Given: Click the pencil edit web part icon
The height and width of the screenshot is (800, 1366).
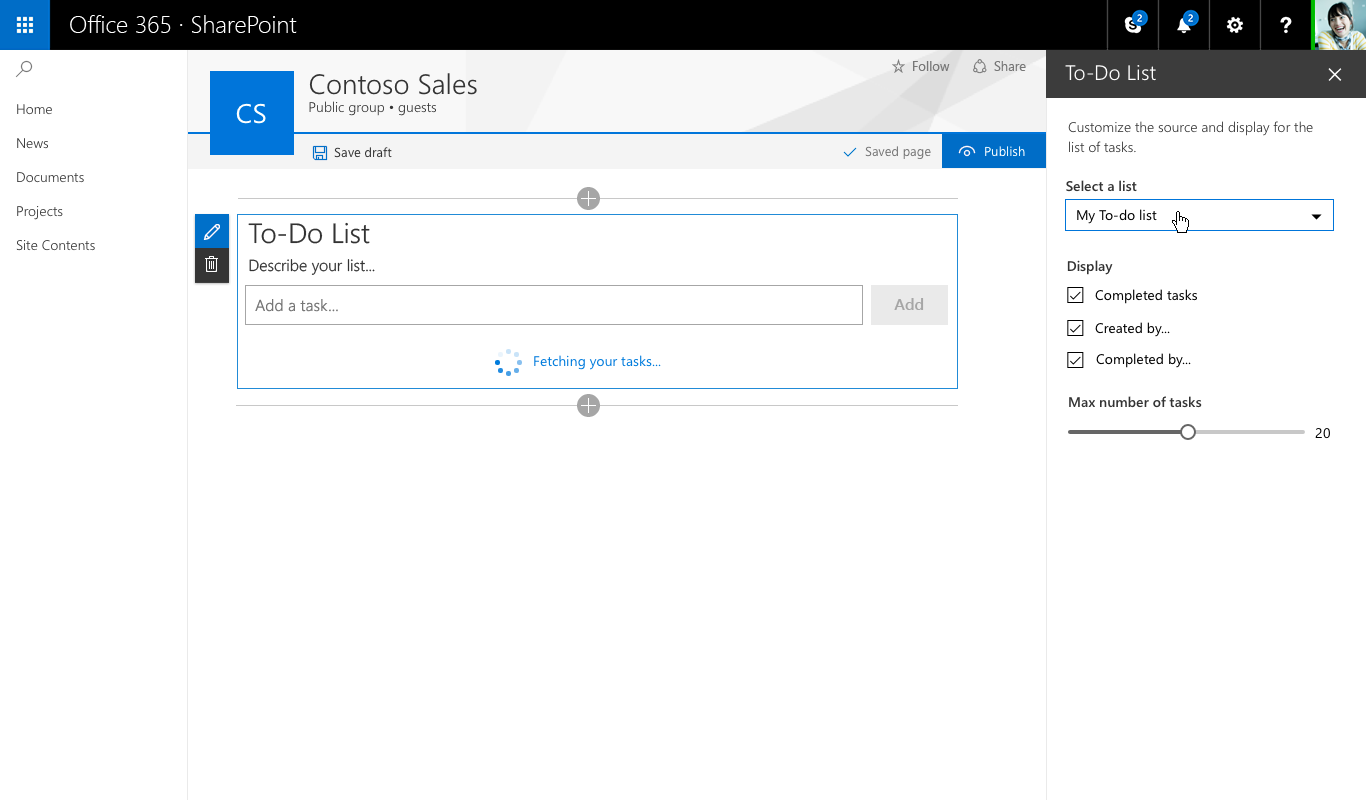Looking at the screenshot, I should pyautogui.click(x=212, y=232).
